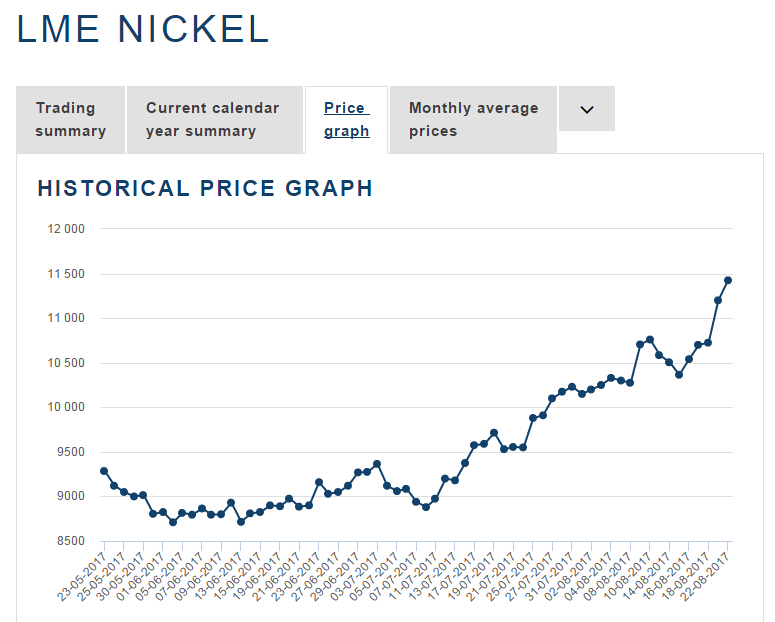Image resolution: width=775 pixels, height=622 pixels.
Task: Open Monthly average prices tab
Action: click(x=474, y=120)
